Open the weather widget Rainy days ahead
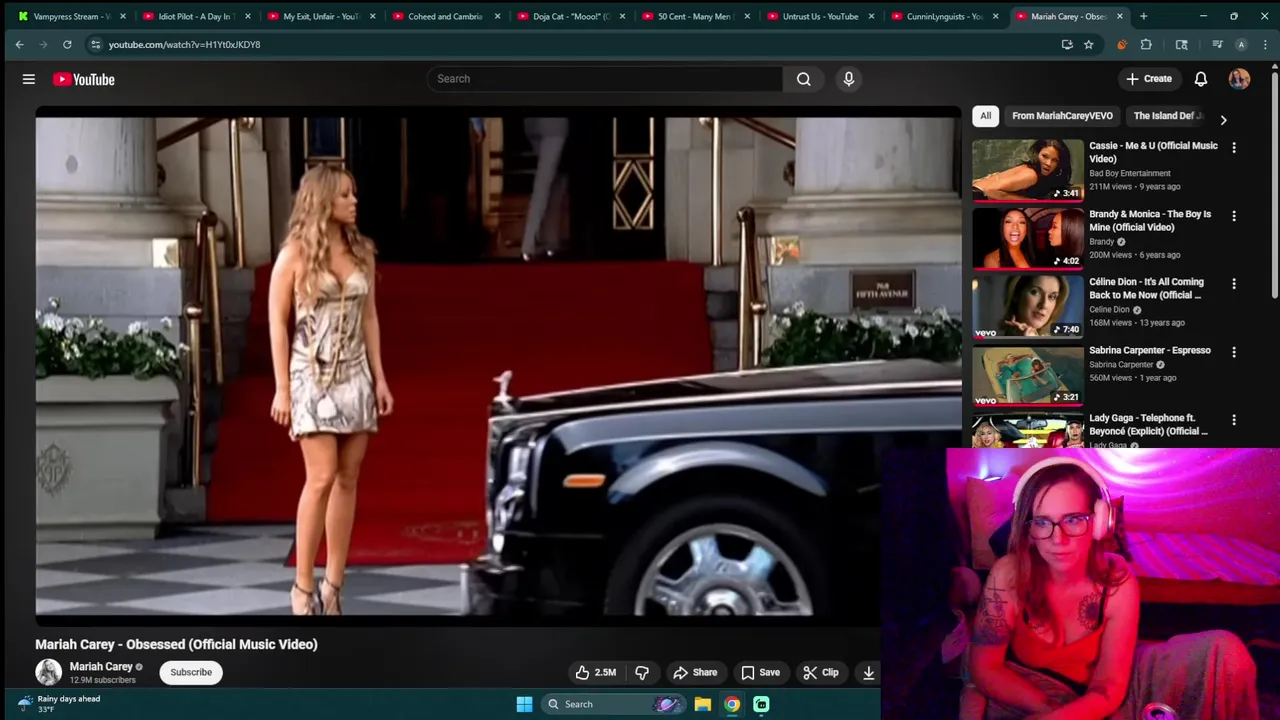 [x=60, y=703]
